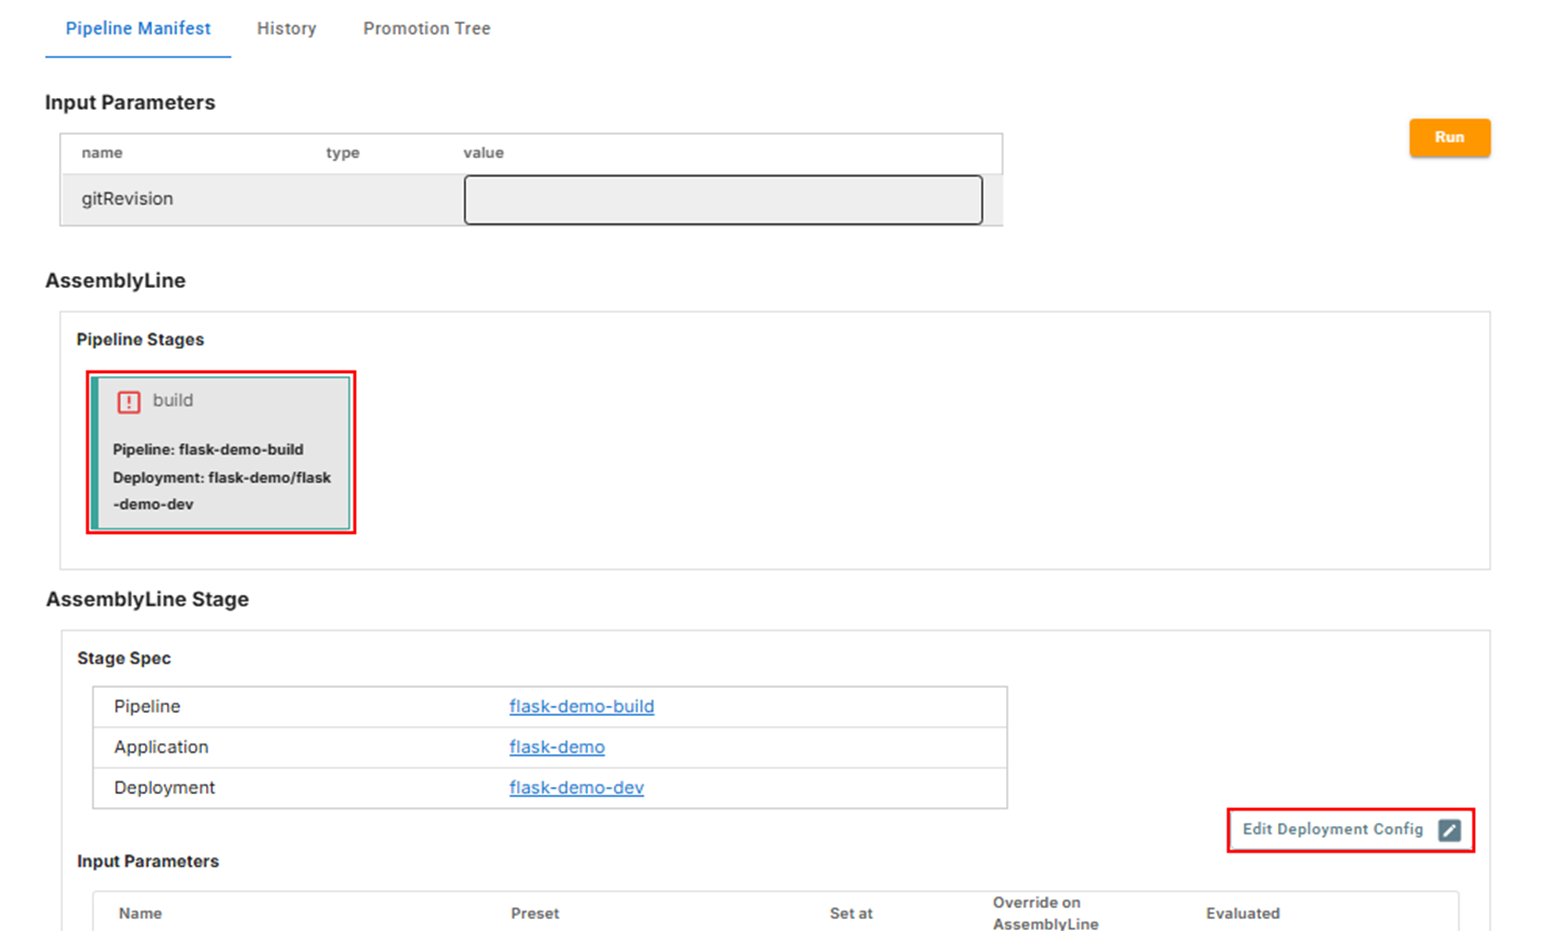Click the gitRevision parameter name cell
Screen dimensions: 1541x931
127,199
